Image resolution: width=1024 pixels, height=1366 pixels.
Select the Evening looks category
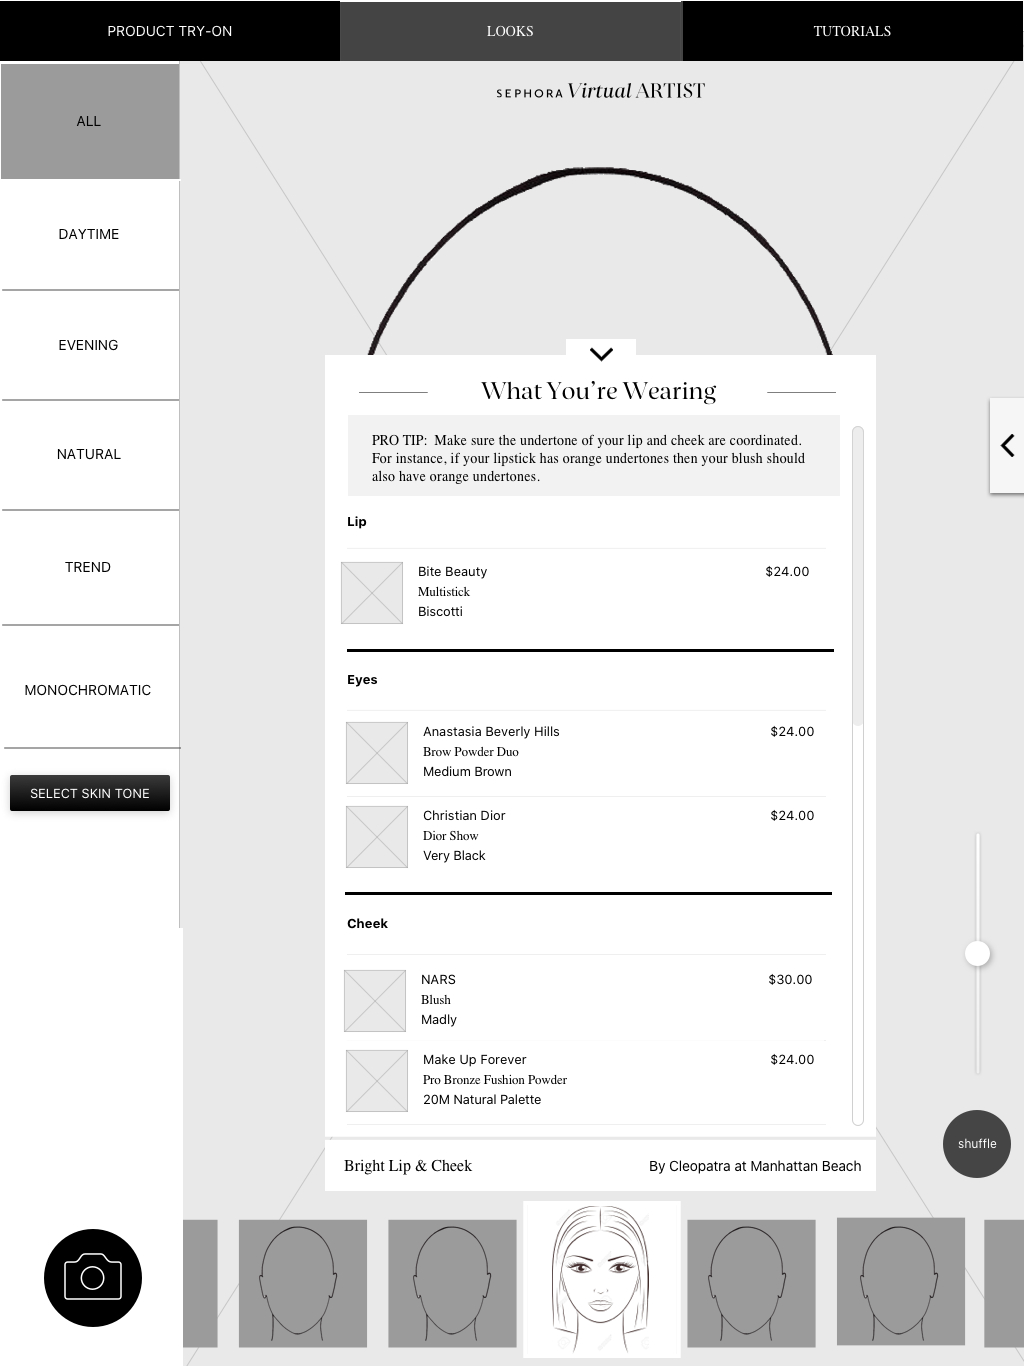90,345
